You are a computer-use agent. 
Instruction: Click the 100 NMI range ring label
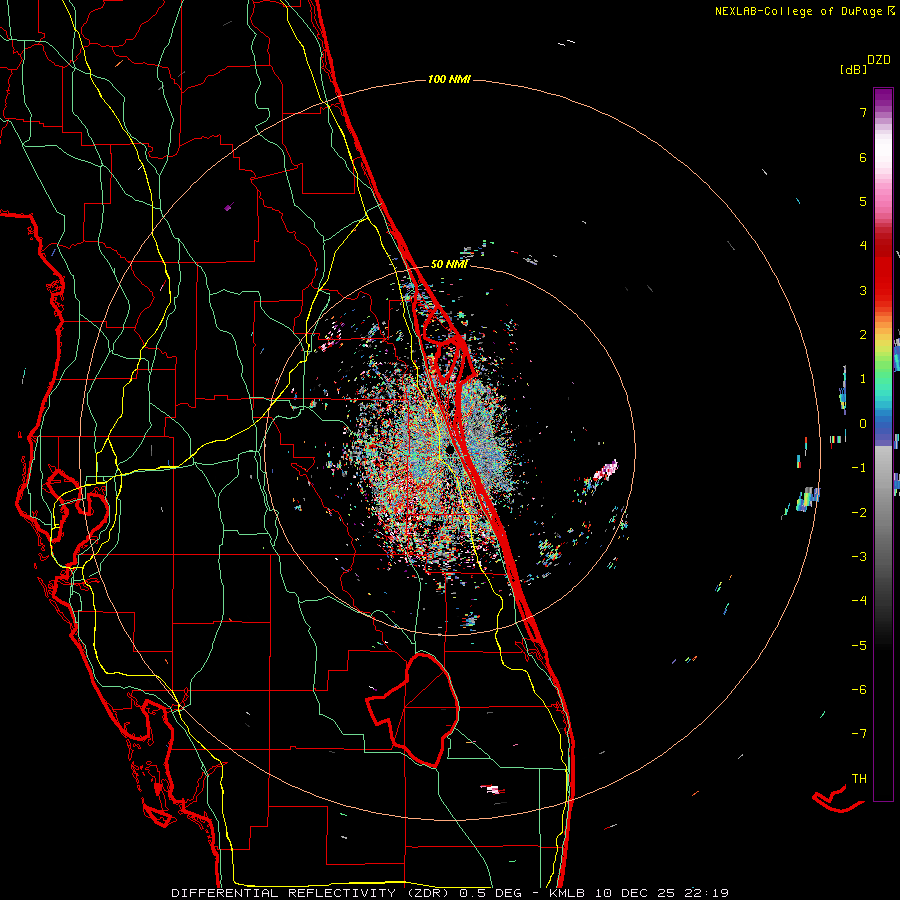pyautogui.click(x=449, y=79)
